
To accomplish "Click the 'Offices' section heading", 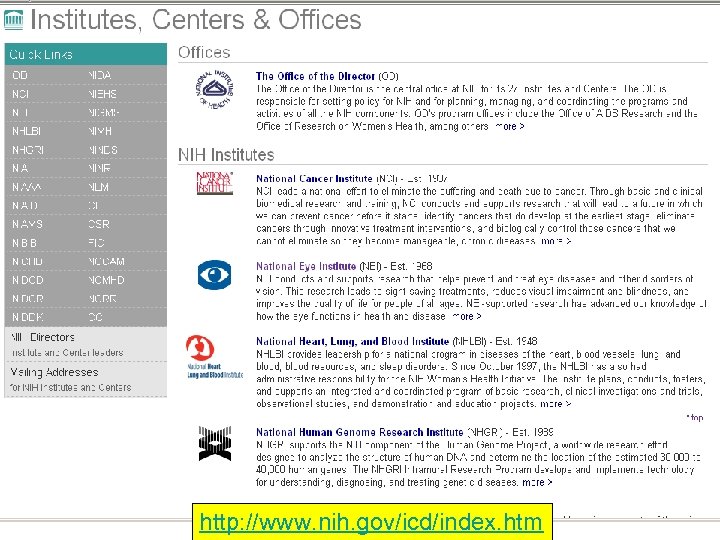I will coord(204,52).
